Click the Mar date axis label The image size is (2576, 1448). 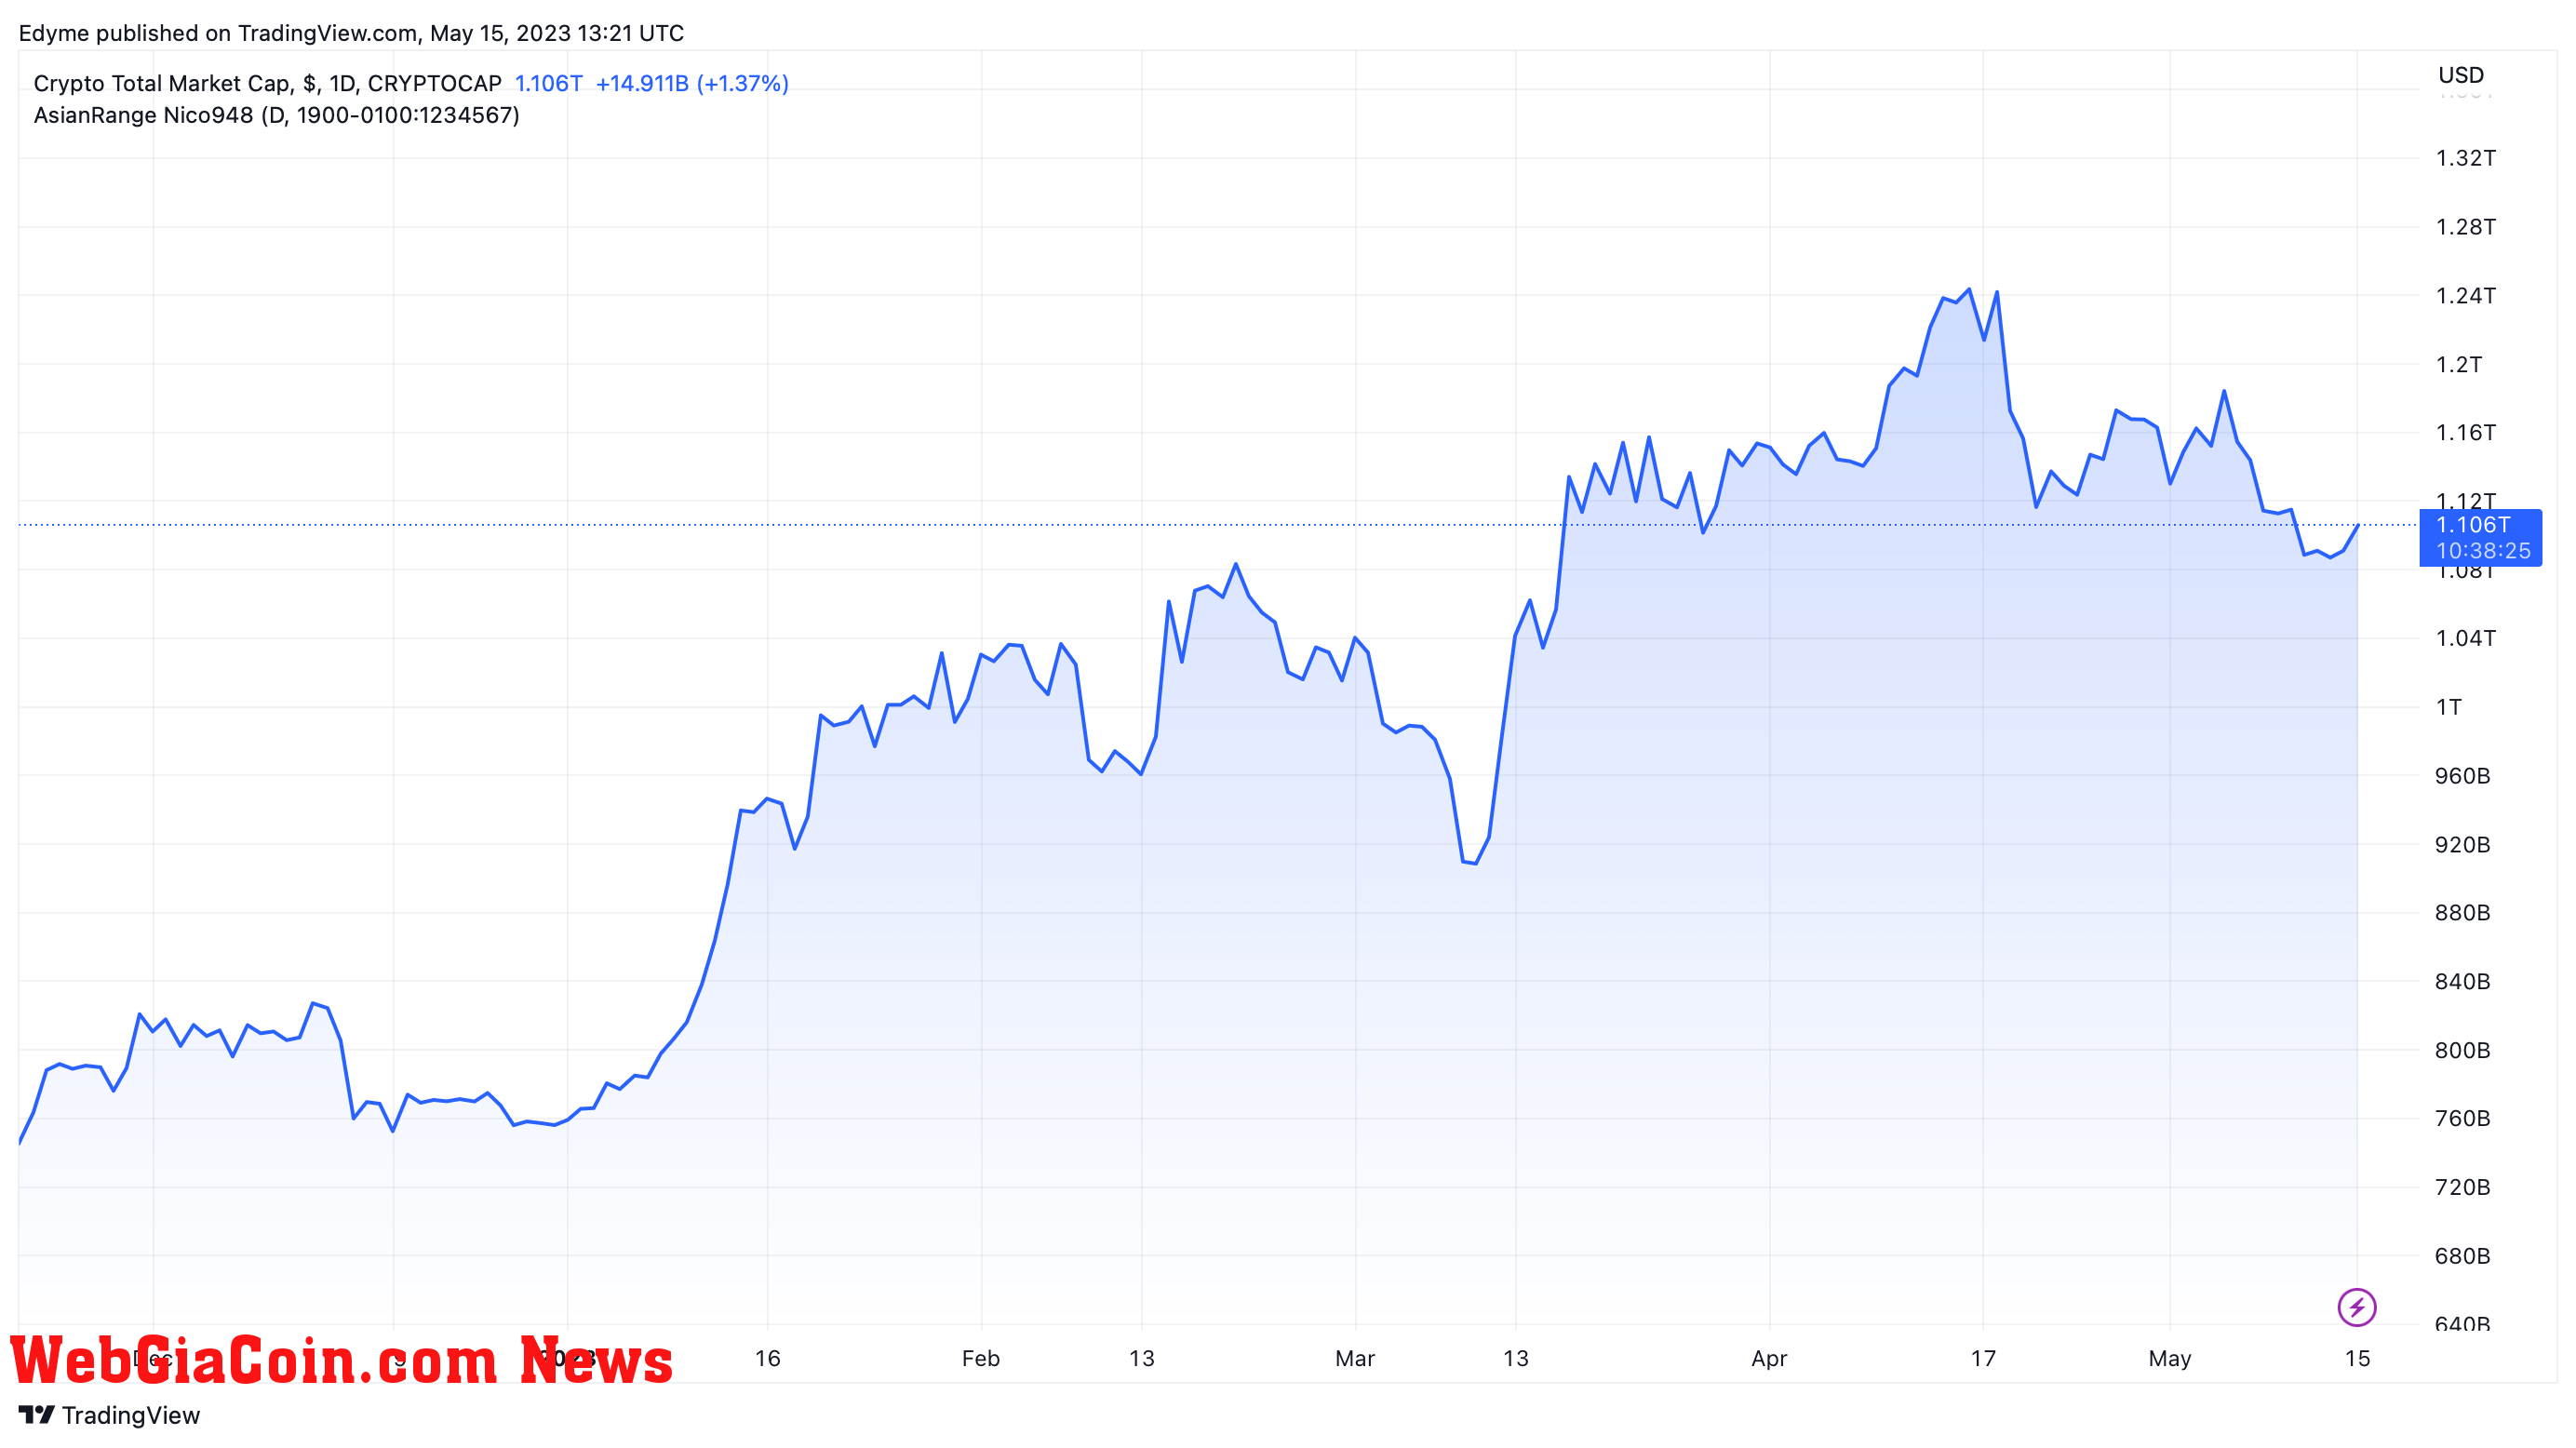[x=1355, y=1358]
